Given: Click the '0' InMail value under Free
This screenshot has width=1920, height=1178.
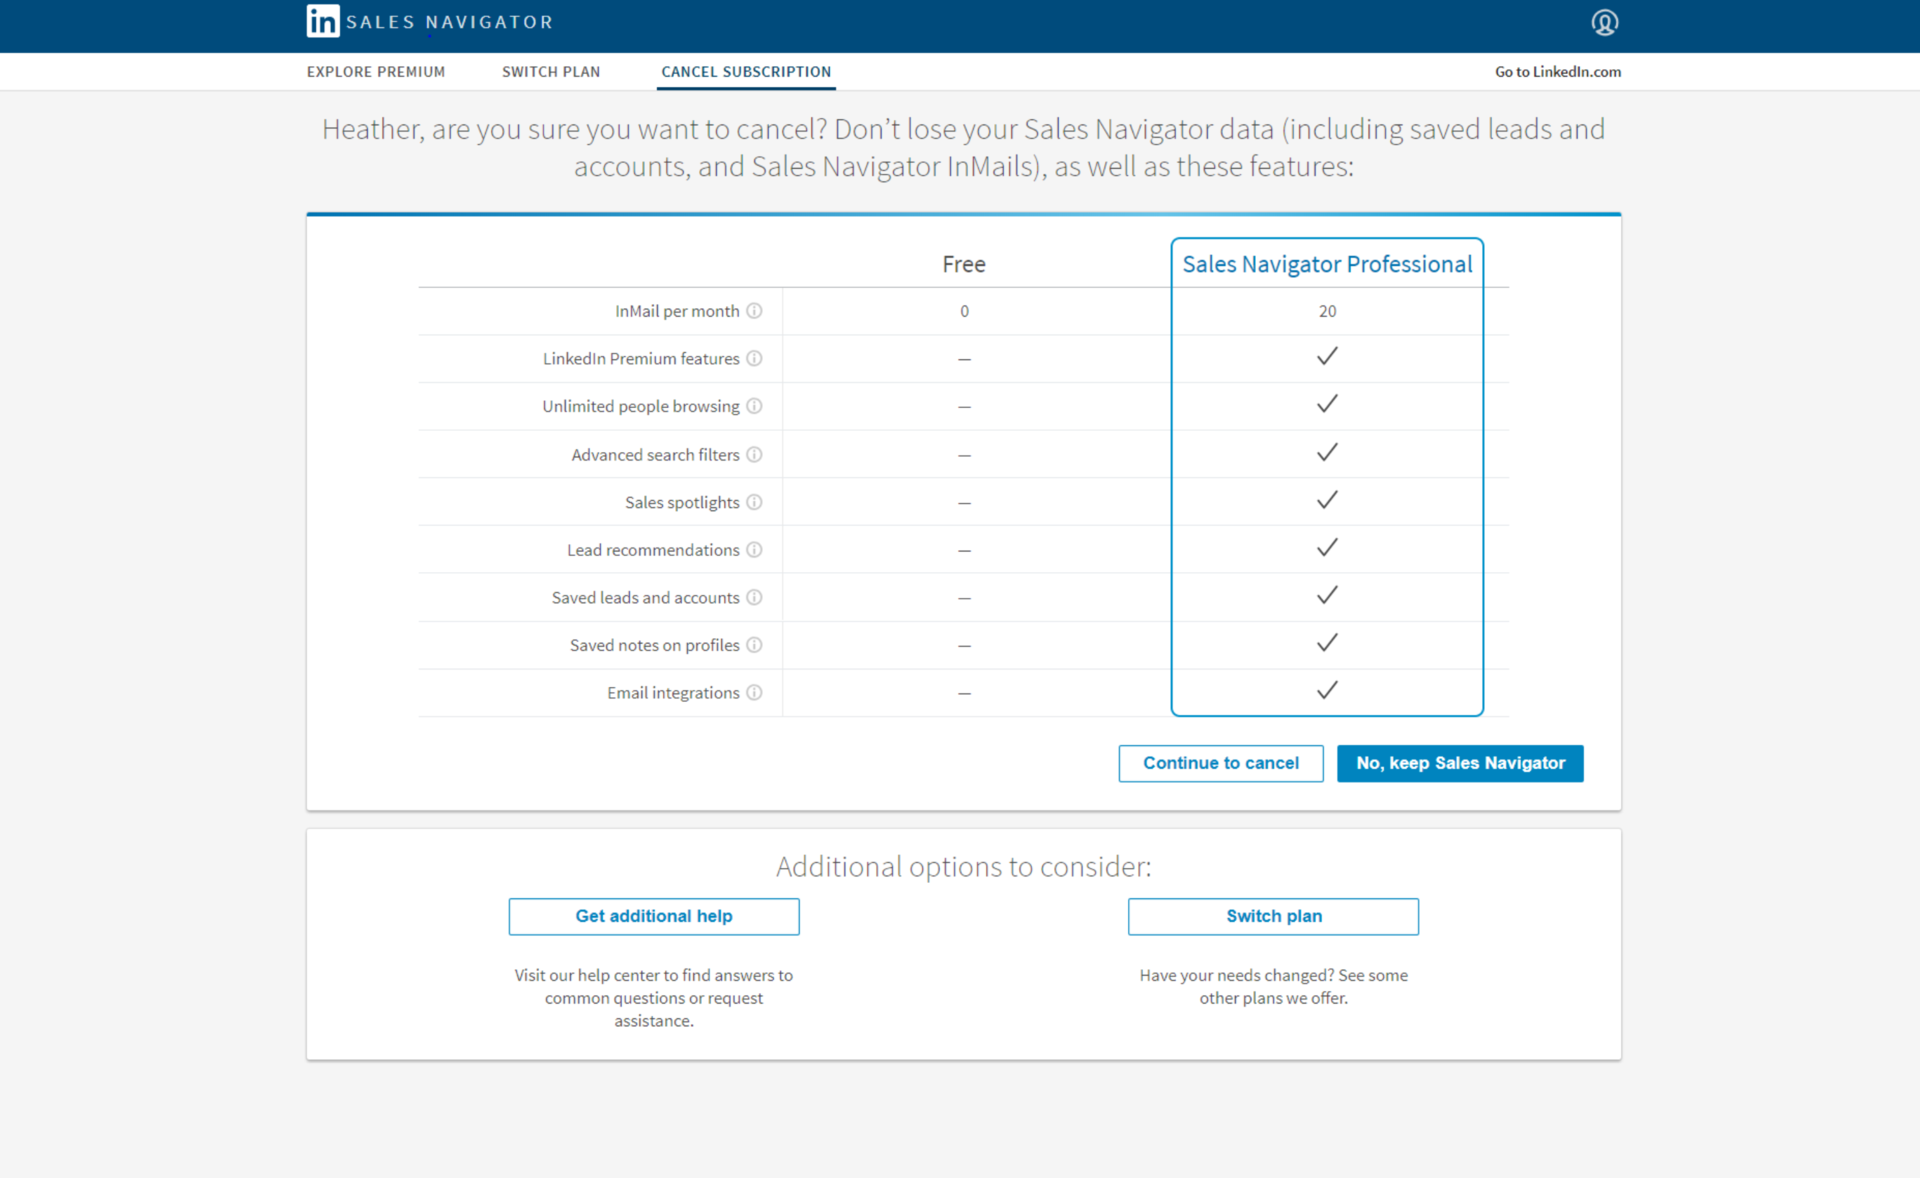Looking at the screenshot, I should [964, 311].
